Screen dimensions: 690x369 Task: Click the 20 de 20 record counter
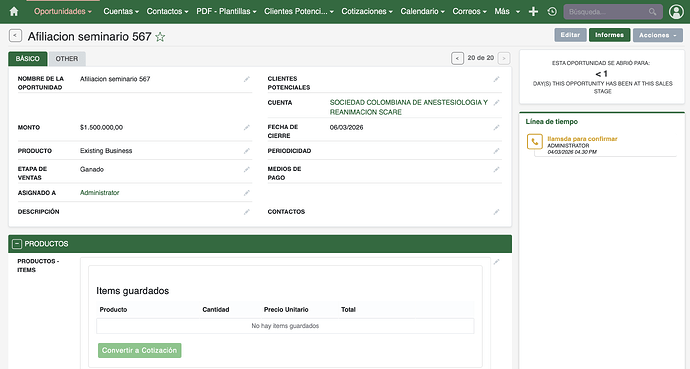pyautogui.click(x=481, y=58)
